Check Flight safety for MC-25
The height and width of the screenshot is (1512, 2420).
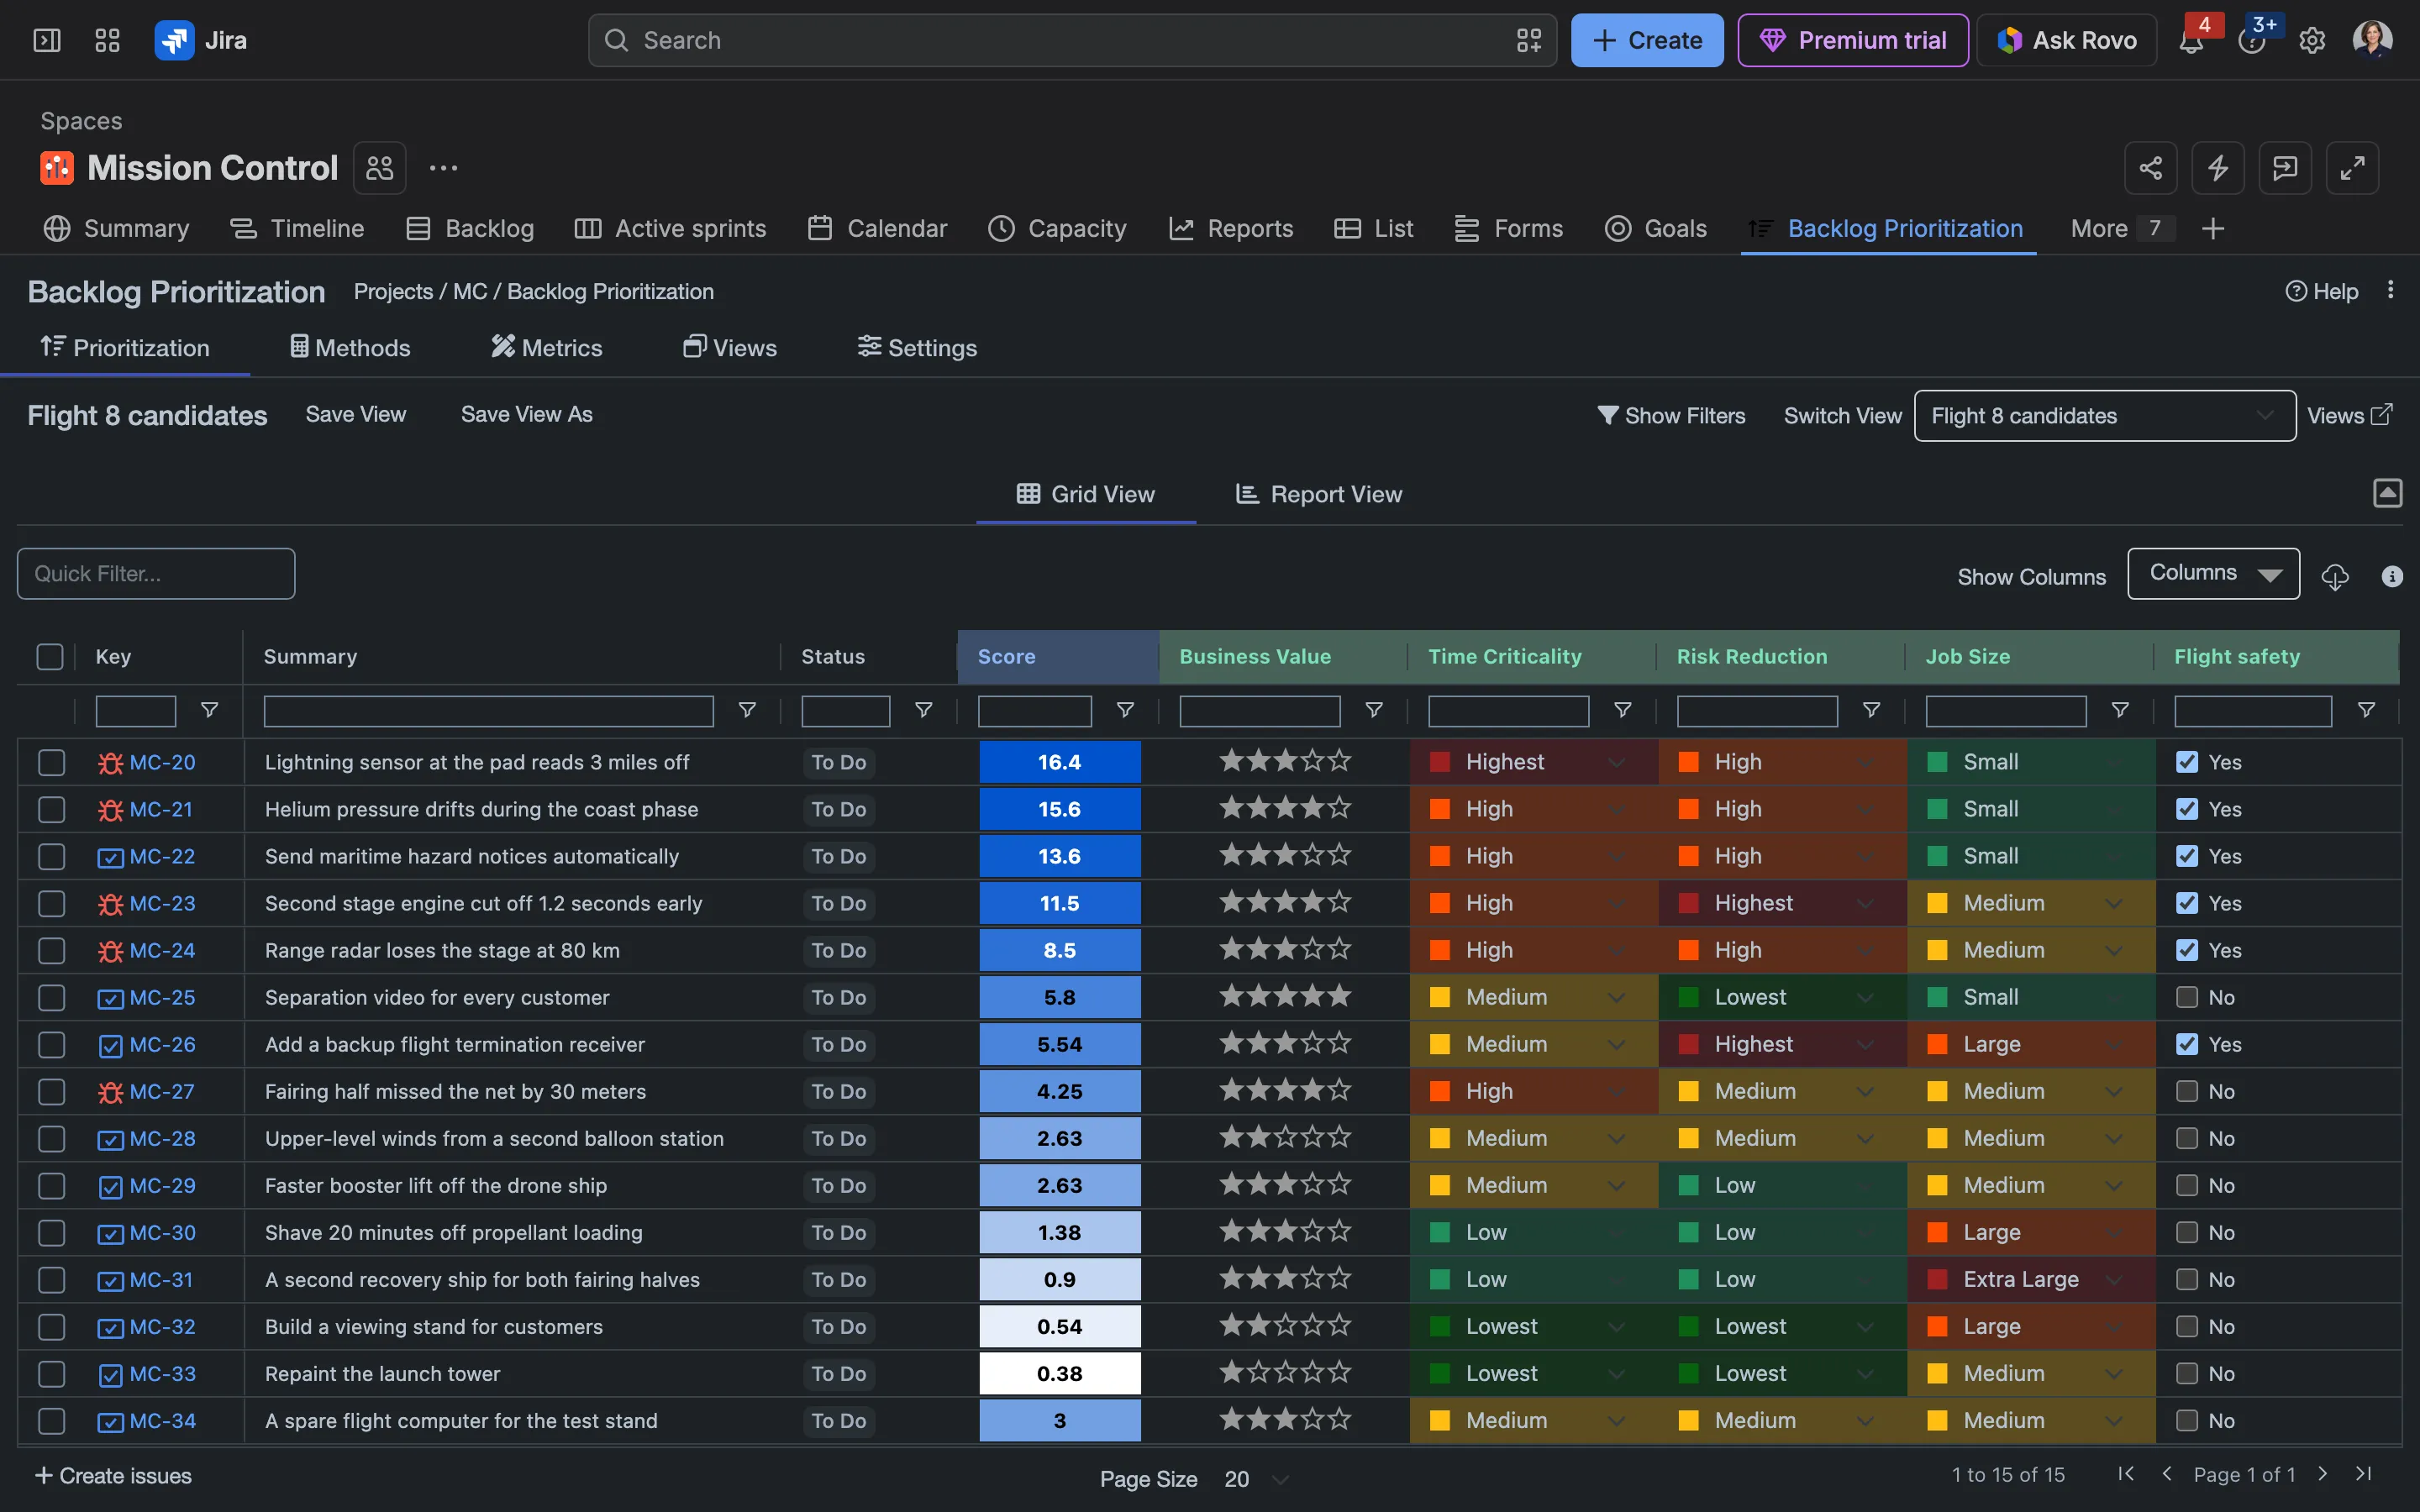pos(2187,997)
